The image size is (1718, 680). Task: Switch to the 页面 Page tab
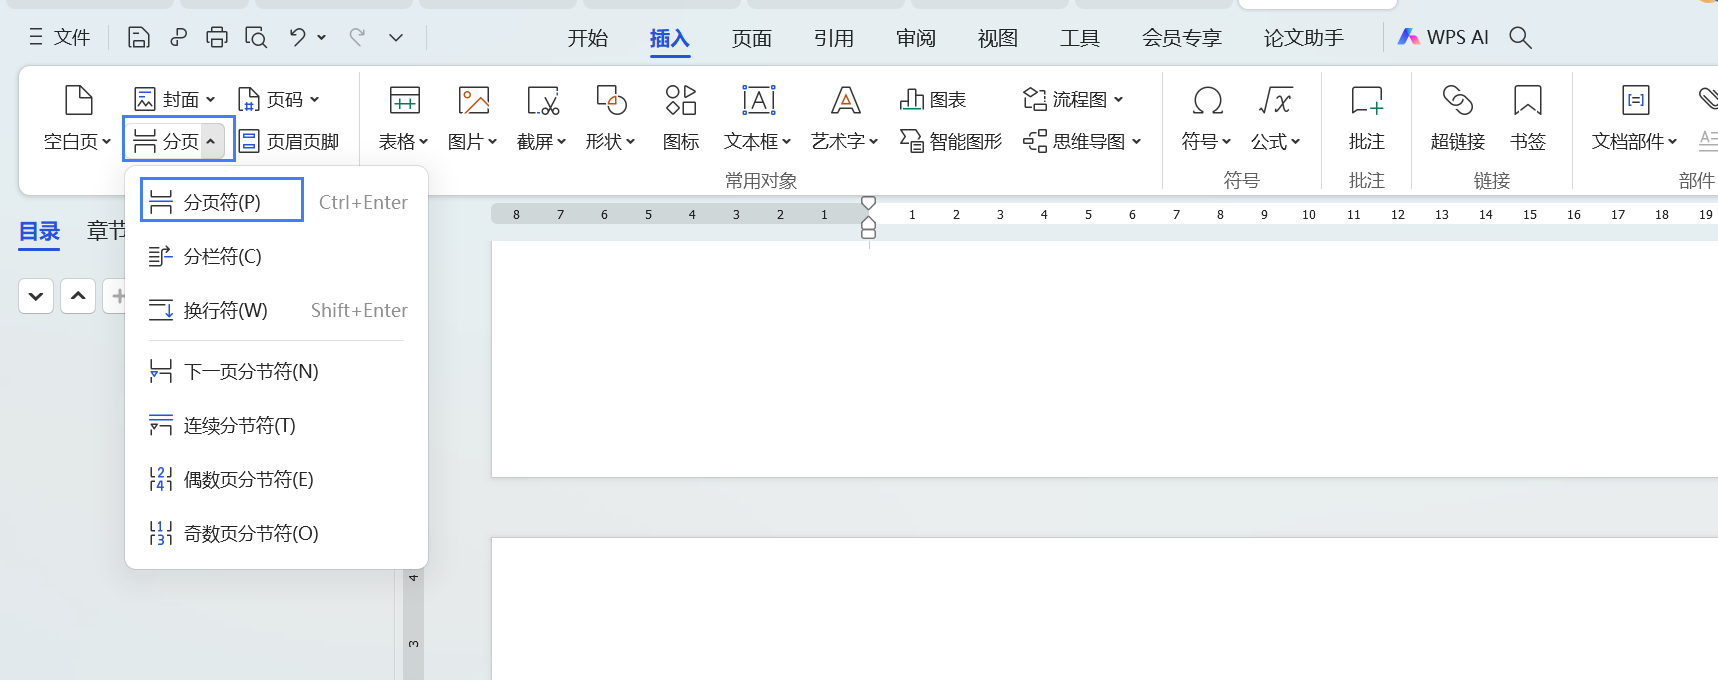(752, 38)
